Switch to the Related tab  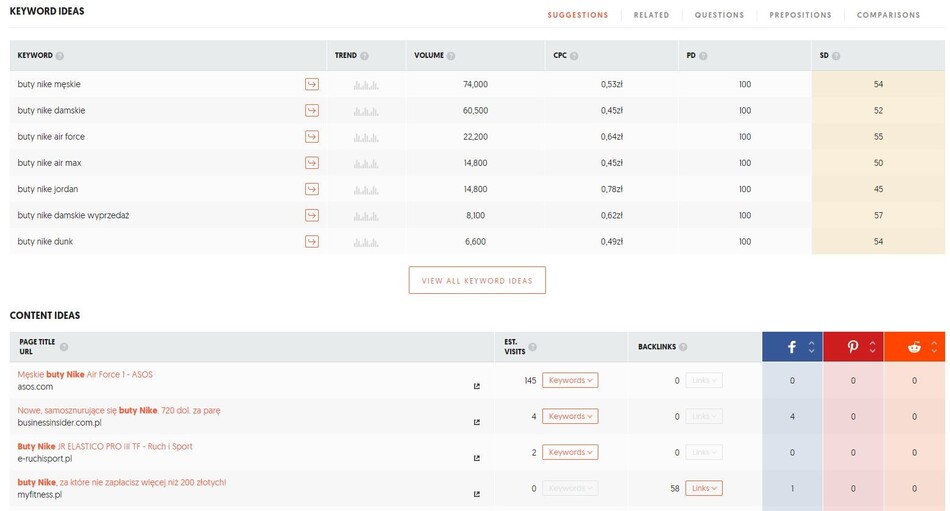click(x=651, y=15)
